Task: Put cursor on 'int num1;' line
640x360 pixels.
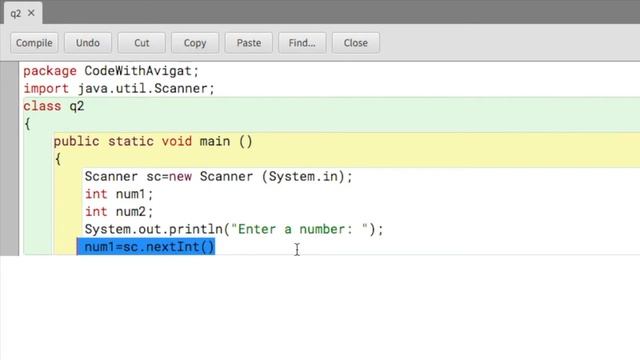Action: [119, 194]
